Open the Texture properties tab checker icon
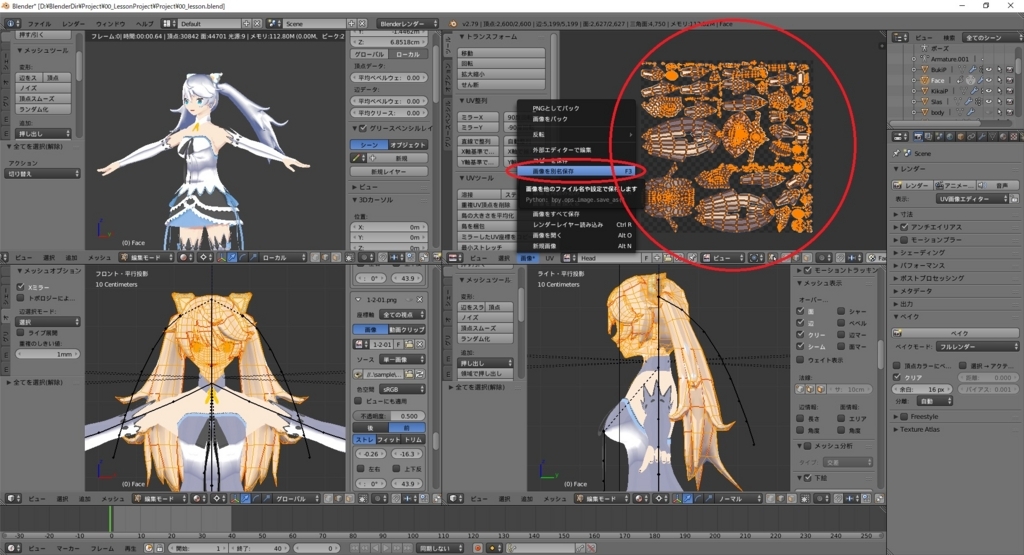 [1014, 136]
